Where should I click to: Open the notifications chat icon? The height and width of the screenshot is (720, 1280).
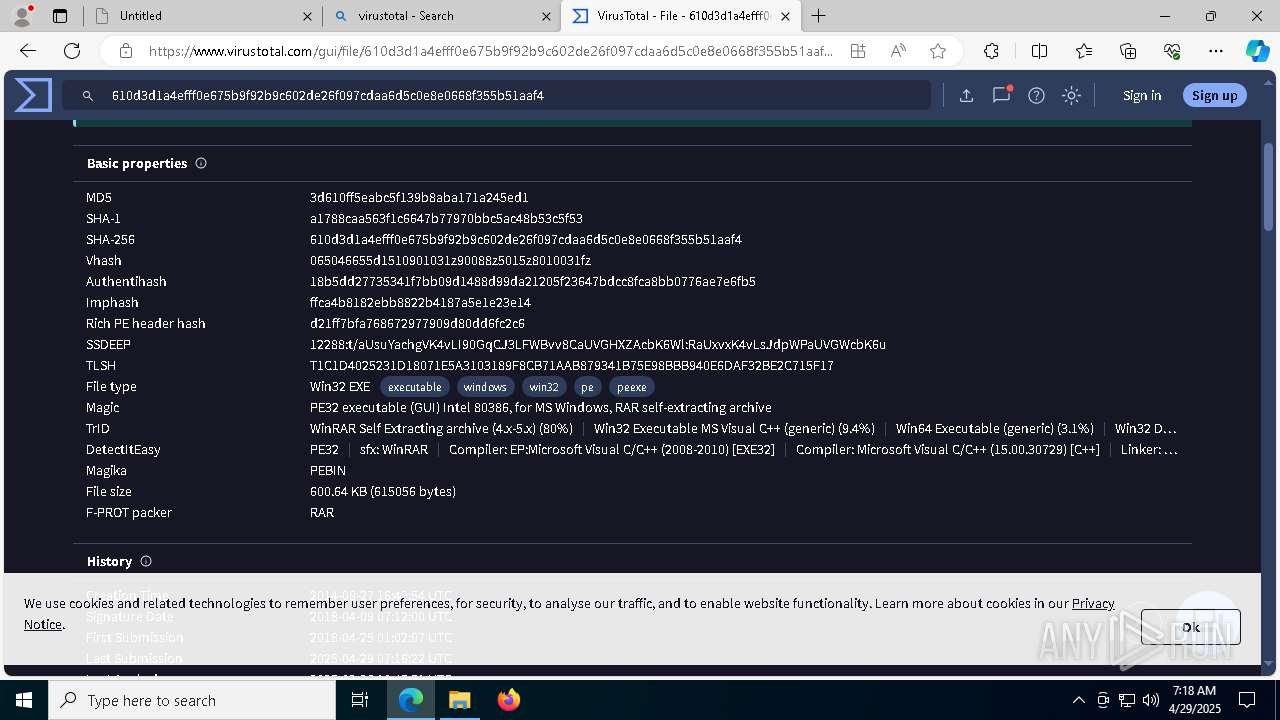[x=1001, y=96]
